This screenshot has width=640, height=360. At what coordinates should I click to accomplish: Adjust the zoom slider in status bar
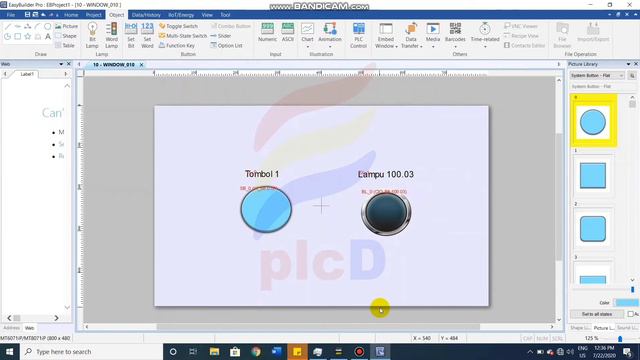coord(620,338)
